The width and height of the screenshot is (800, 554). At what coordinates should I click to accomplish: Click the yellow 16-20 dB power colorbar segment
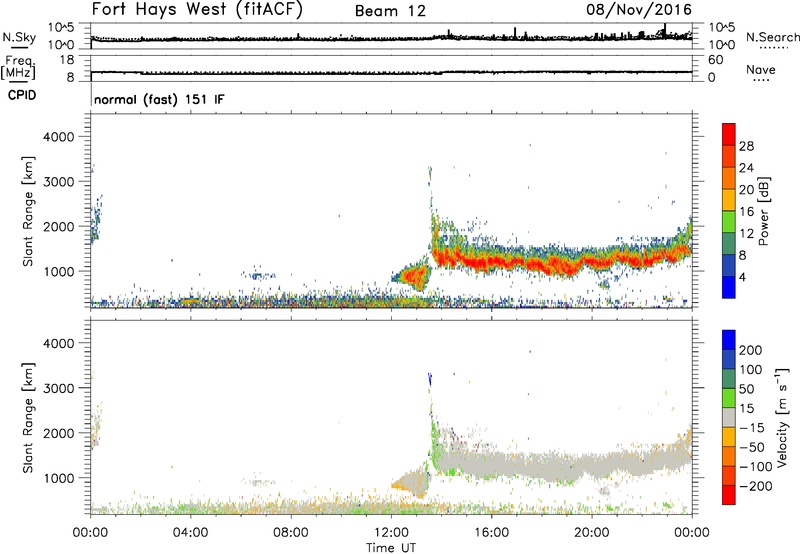tap(729, 200)
